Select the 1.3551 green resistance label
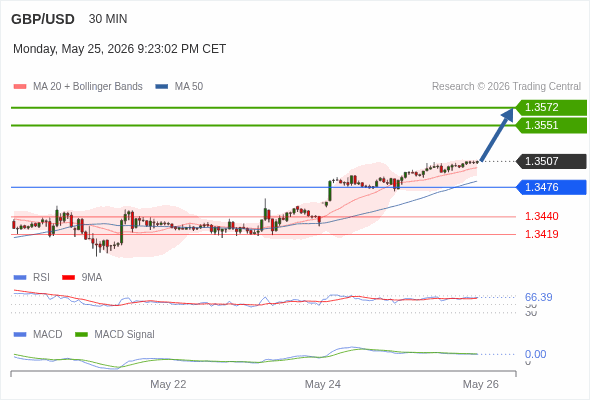590x400 pixels. 551,125
